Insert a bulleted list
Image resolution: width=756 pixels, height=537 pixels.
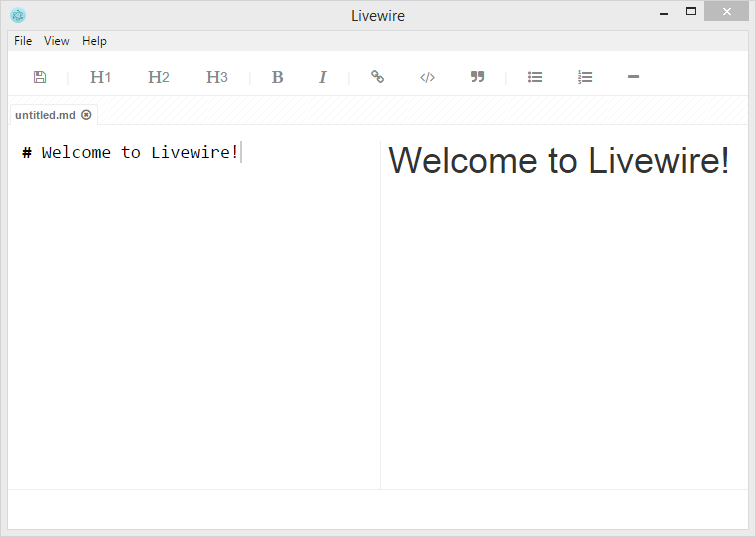pyautogui.click(x=535, y=77)
